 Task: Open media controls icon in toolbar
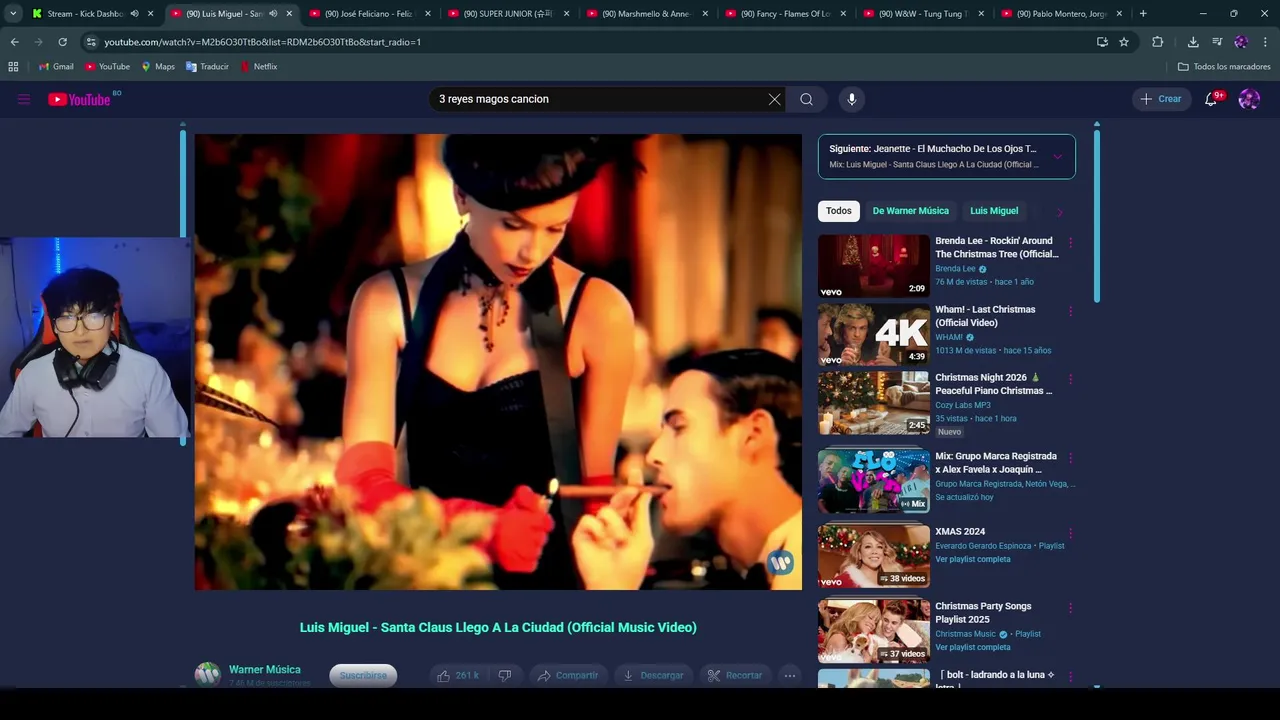[1217, 42]
